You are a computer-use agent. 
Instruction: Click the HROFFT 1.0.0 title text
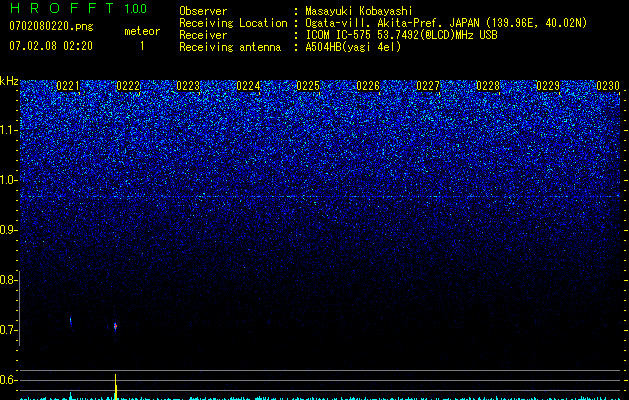coord(79,8)
